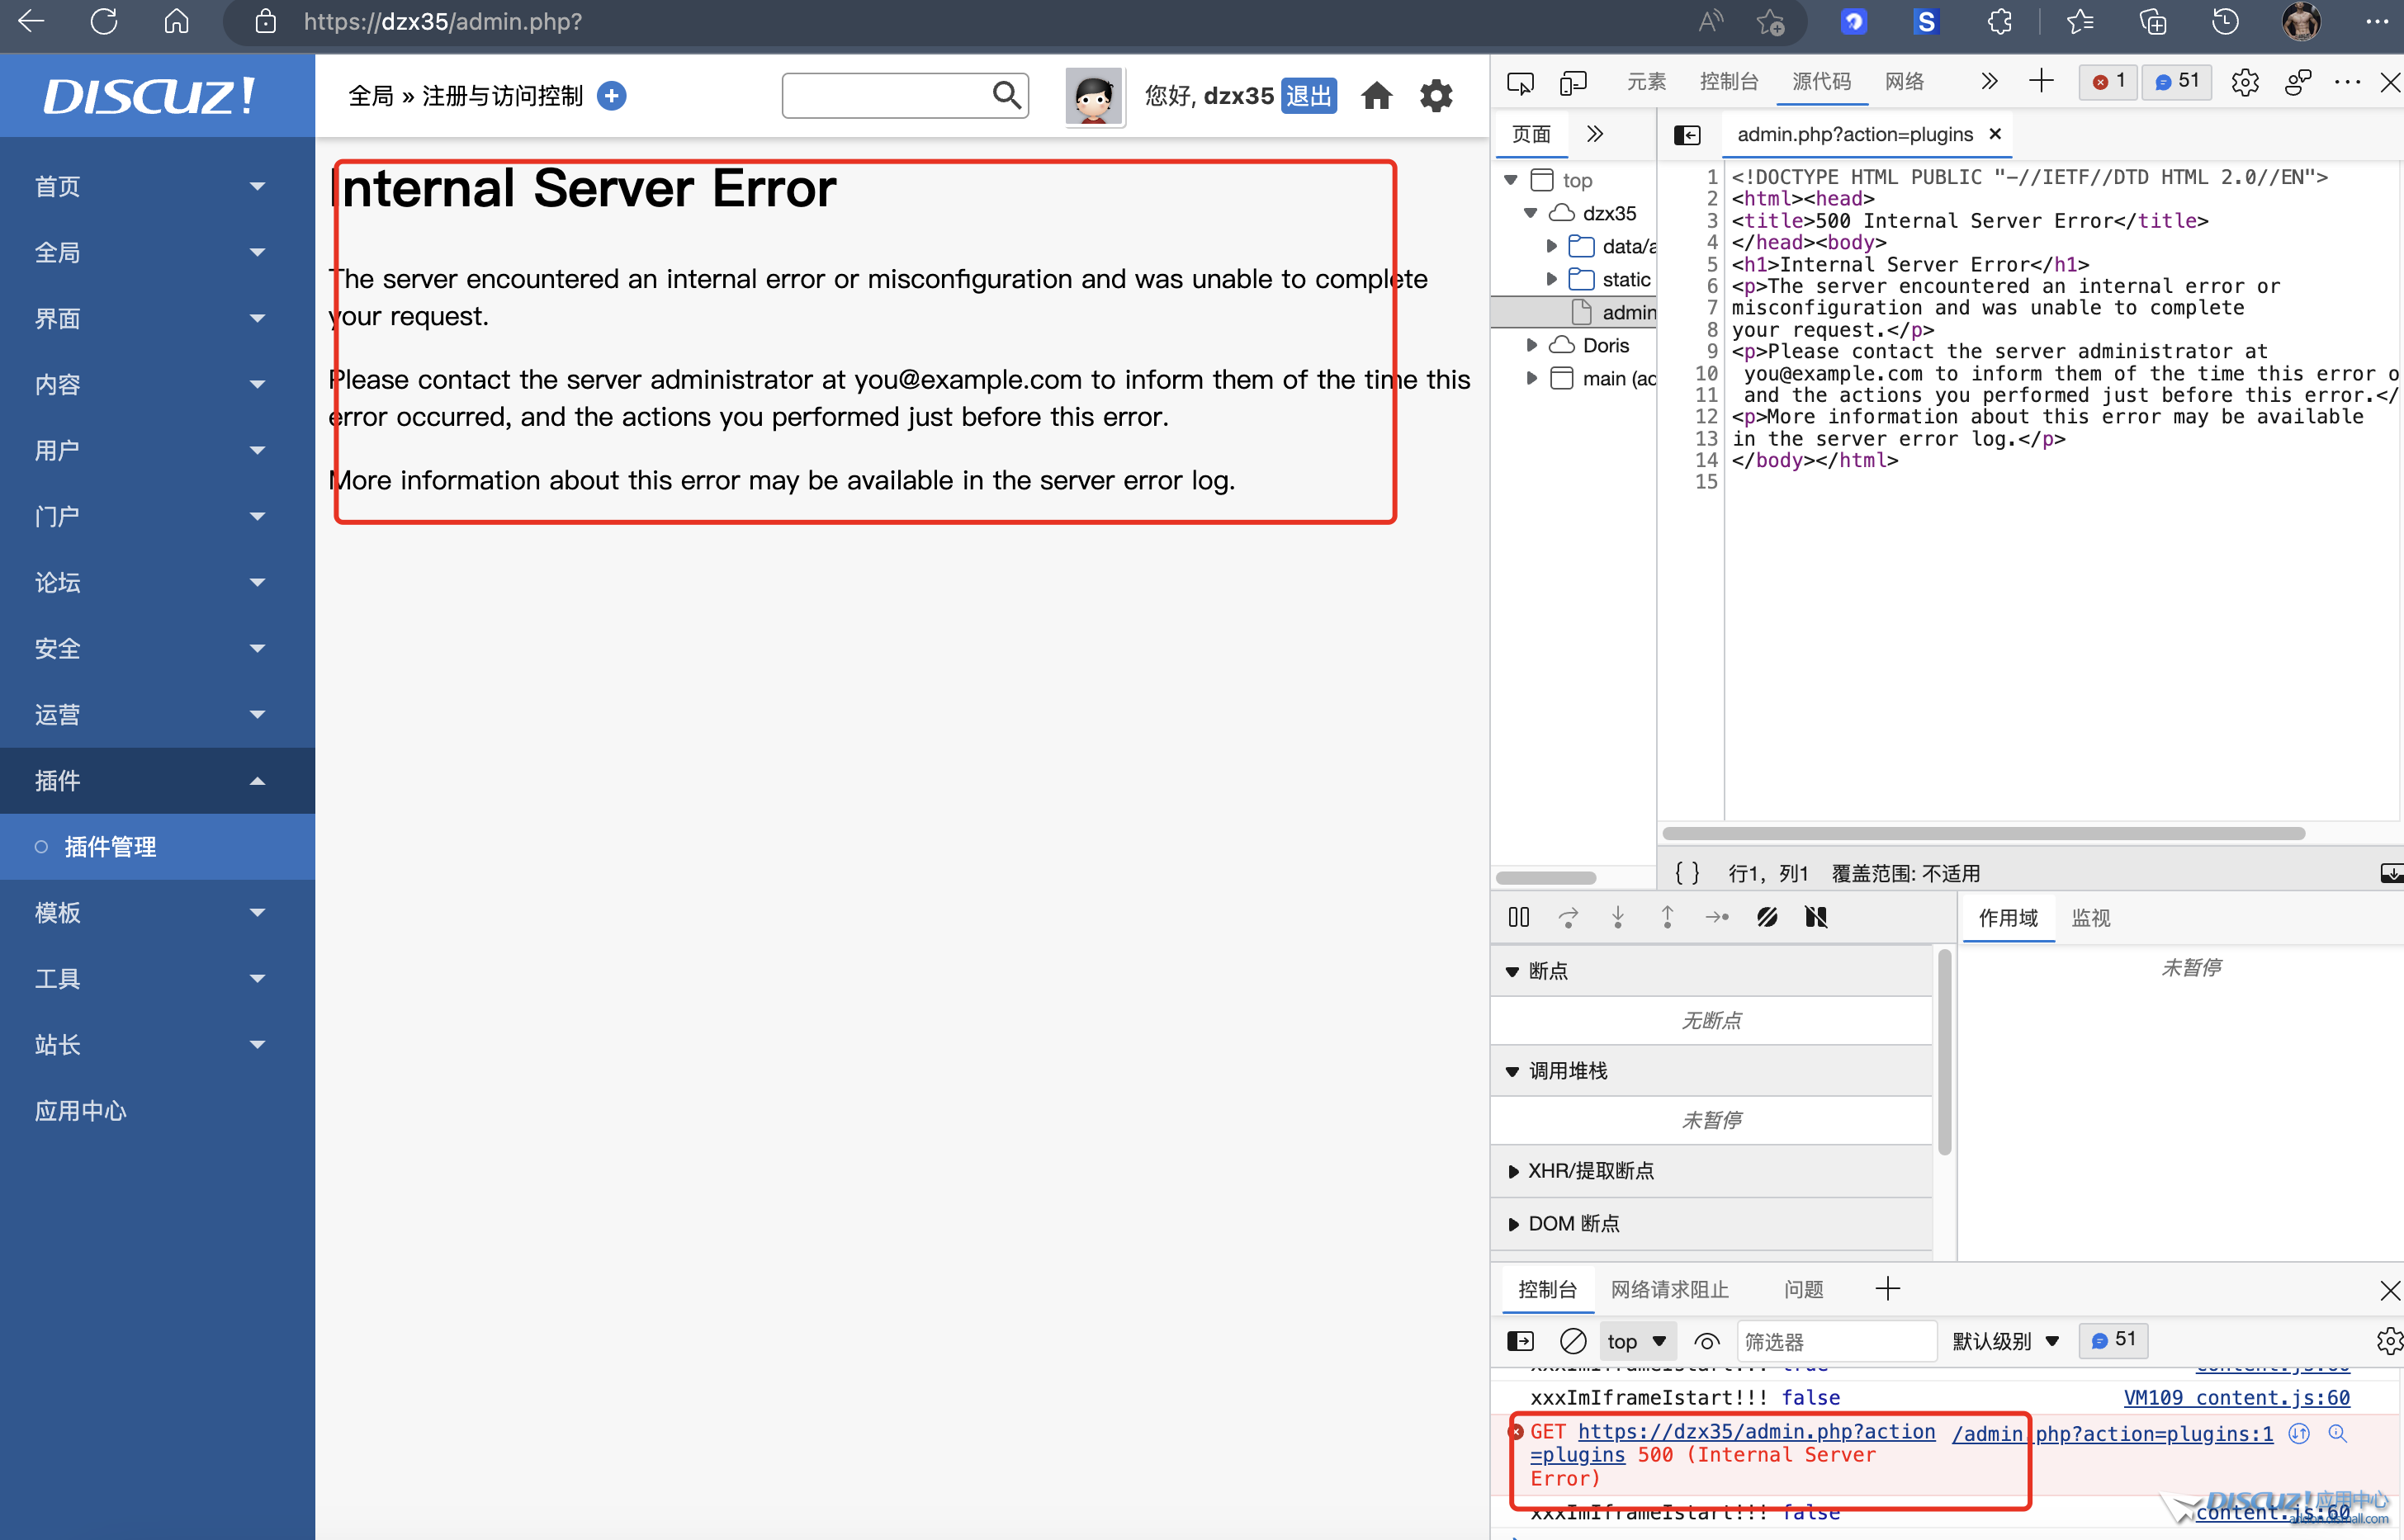Toggle device emulation icon in DevTools

1573,83
